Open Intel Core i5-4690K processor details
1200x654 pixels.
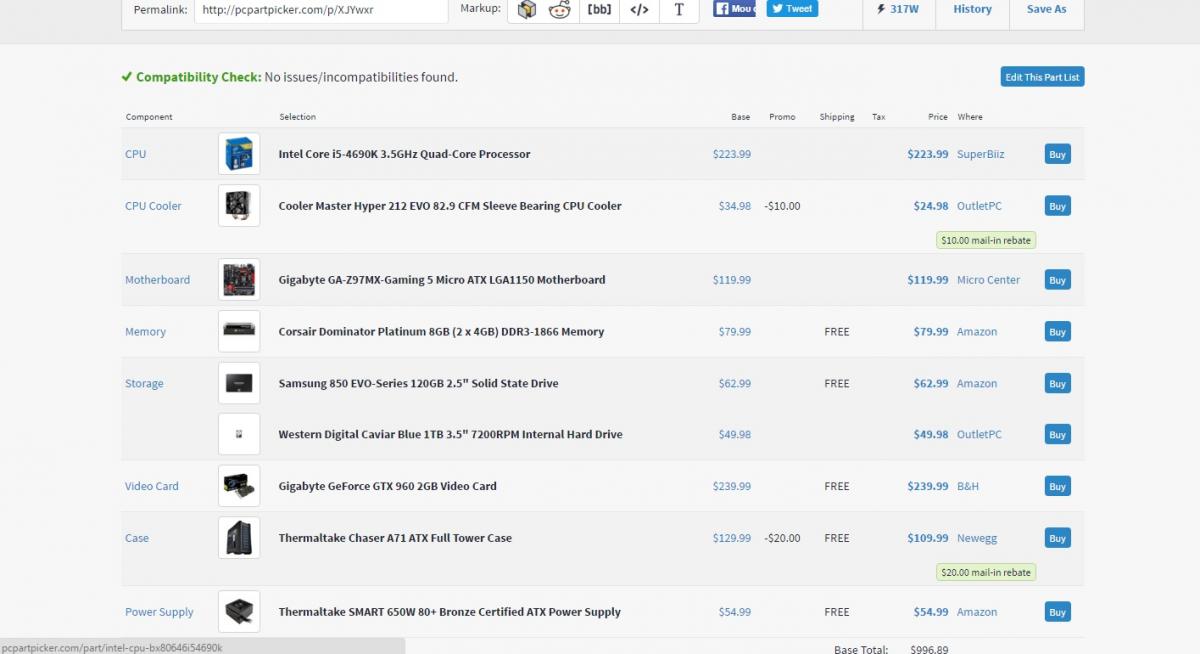(404, 154)
